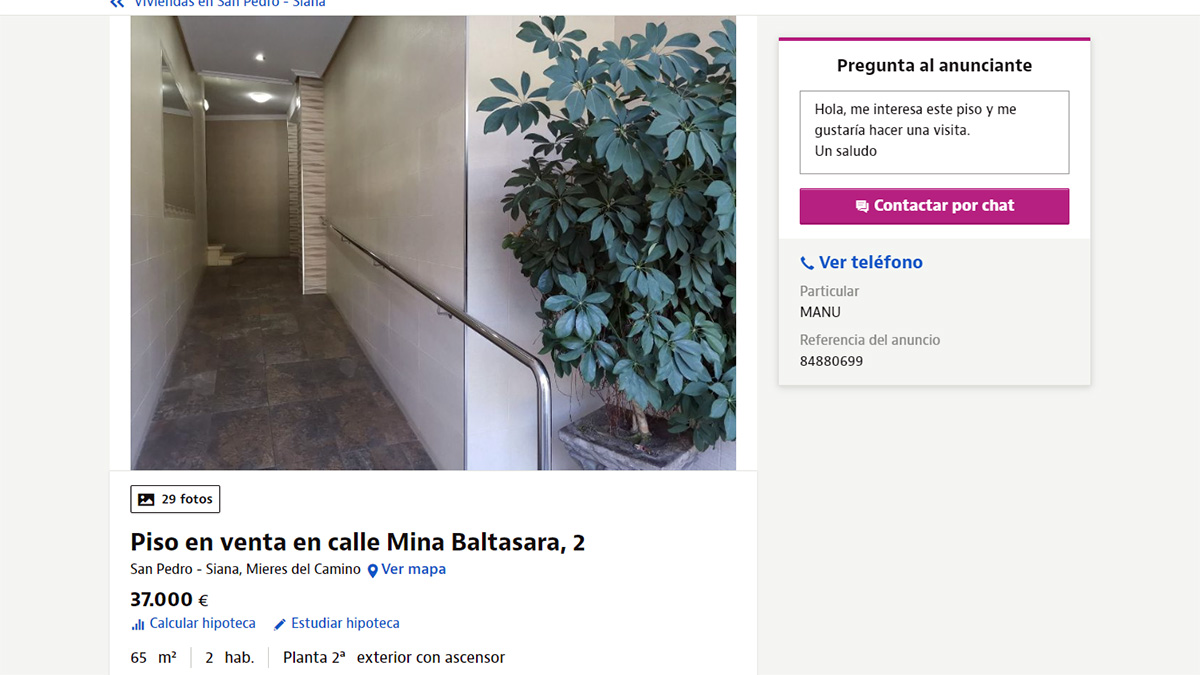This screenshot has width=1200, height=675.
Task: Contact the advertiser via Contactar por chat
Action: pyautogui.click(x=934, y=206)
